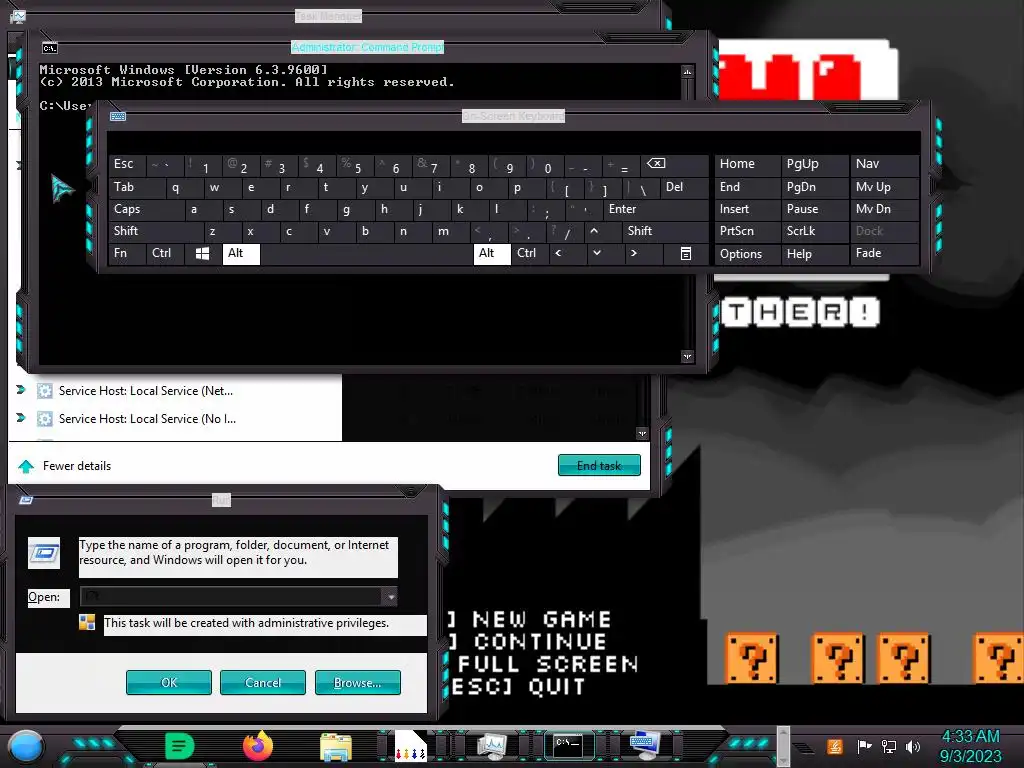Click the Help key on On-Screen Keyboard

[x=814, y=254]
